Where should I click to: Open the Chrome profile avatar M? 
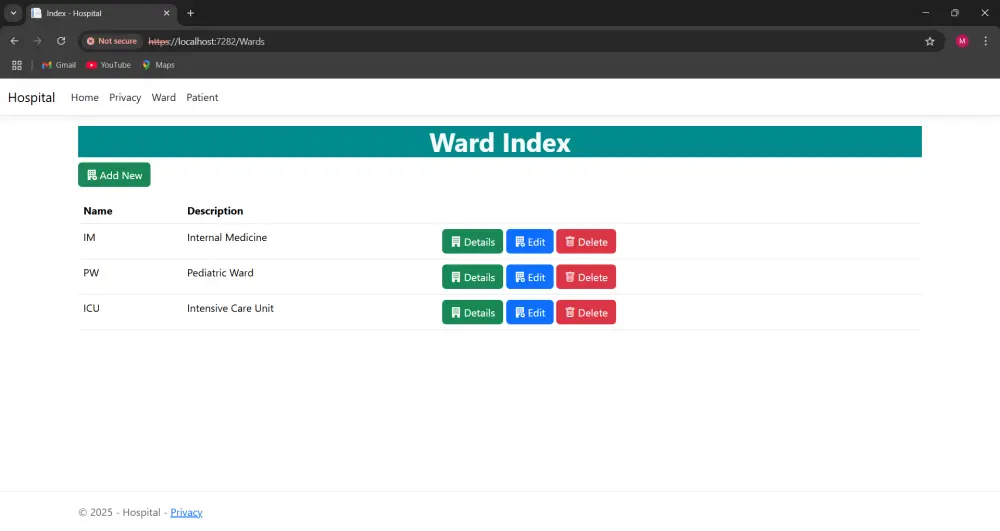pyautogui.click(x=962, y=41)
